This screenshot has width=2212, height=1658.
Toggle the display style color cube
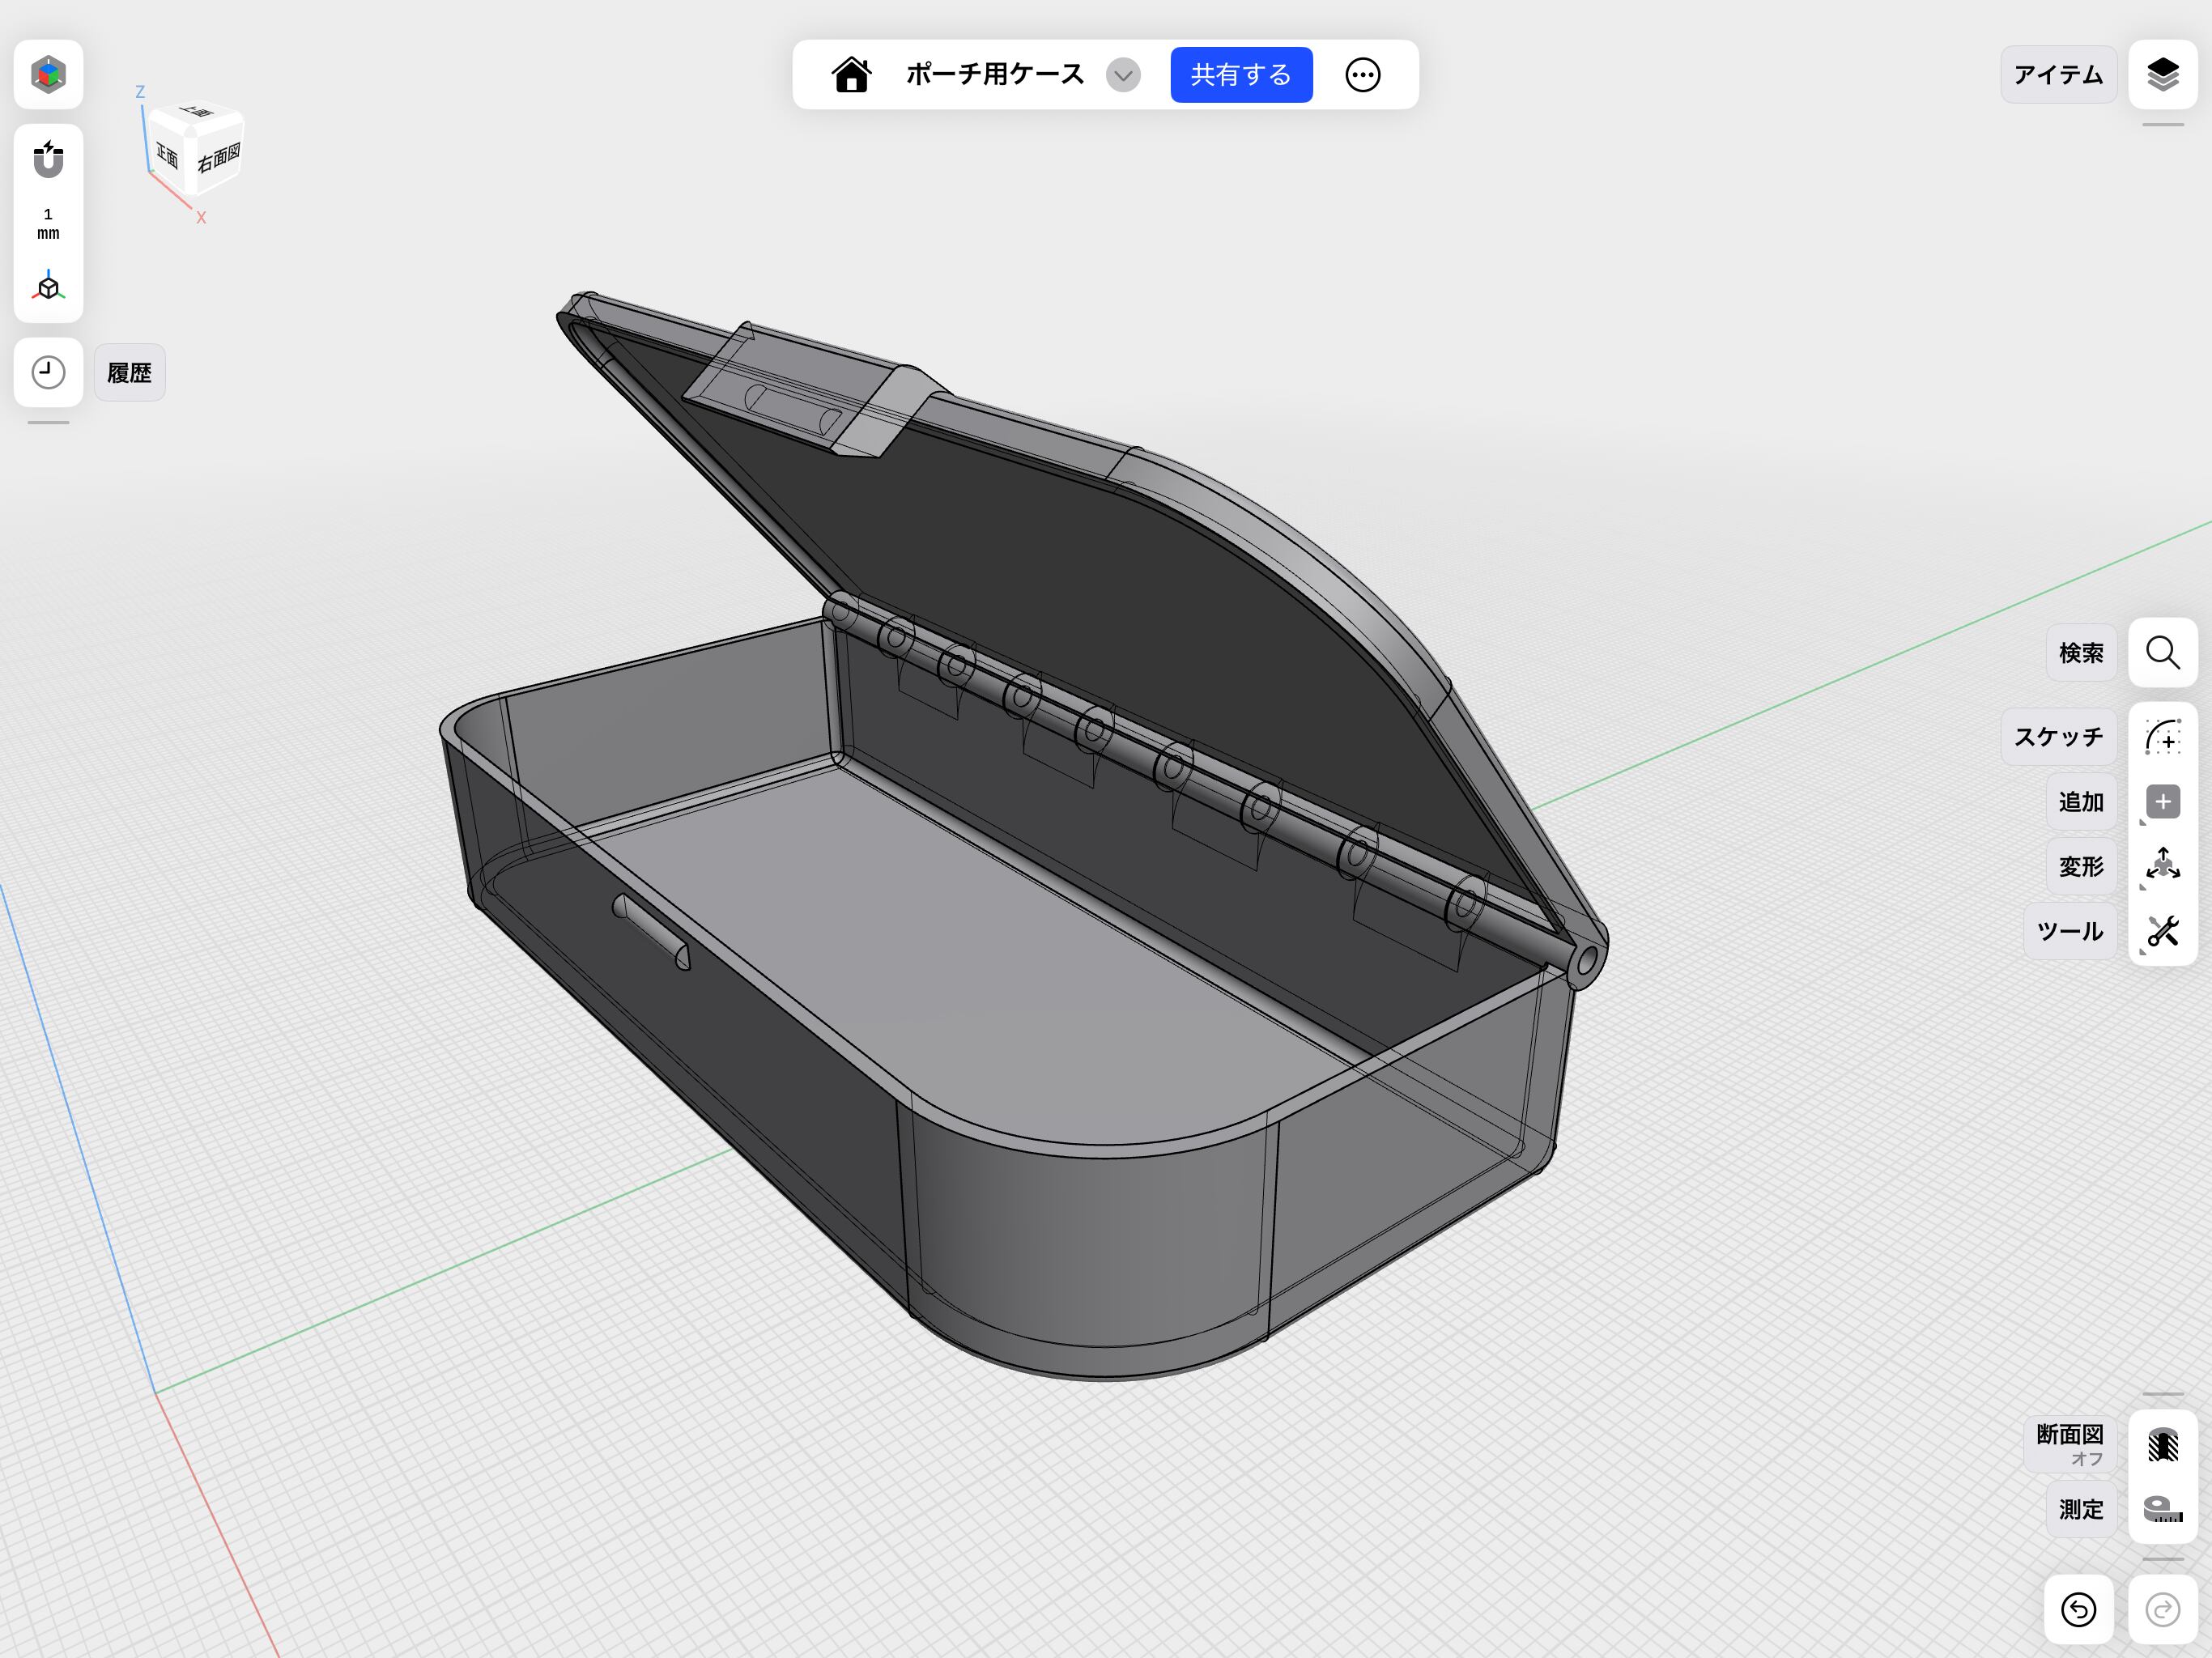pyautogui.click(x=48, y=75)
